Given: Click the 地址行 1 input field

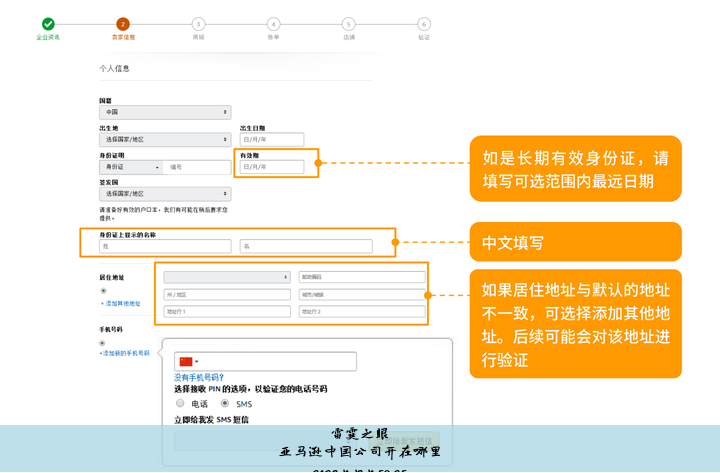Looking at the screenshot, I should (227, 311).
